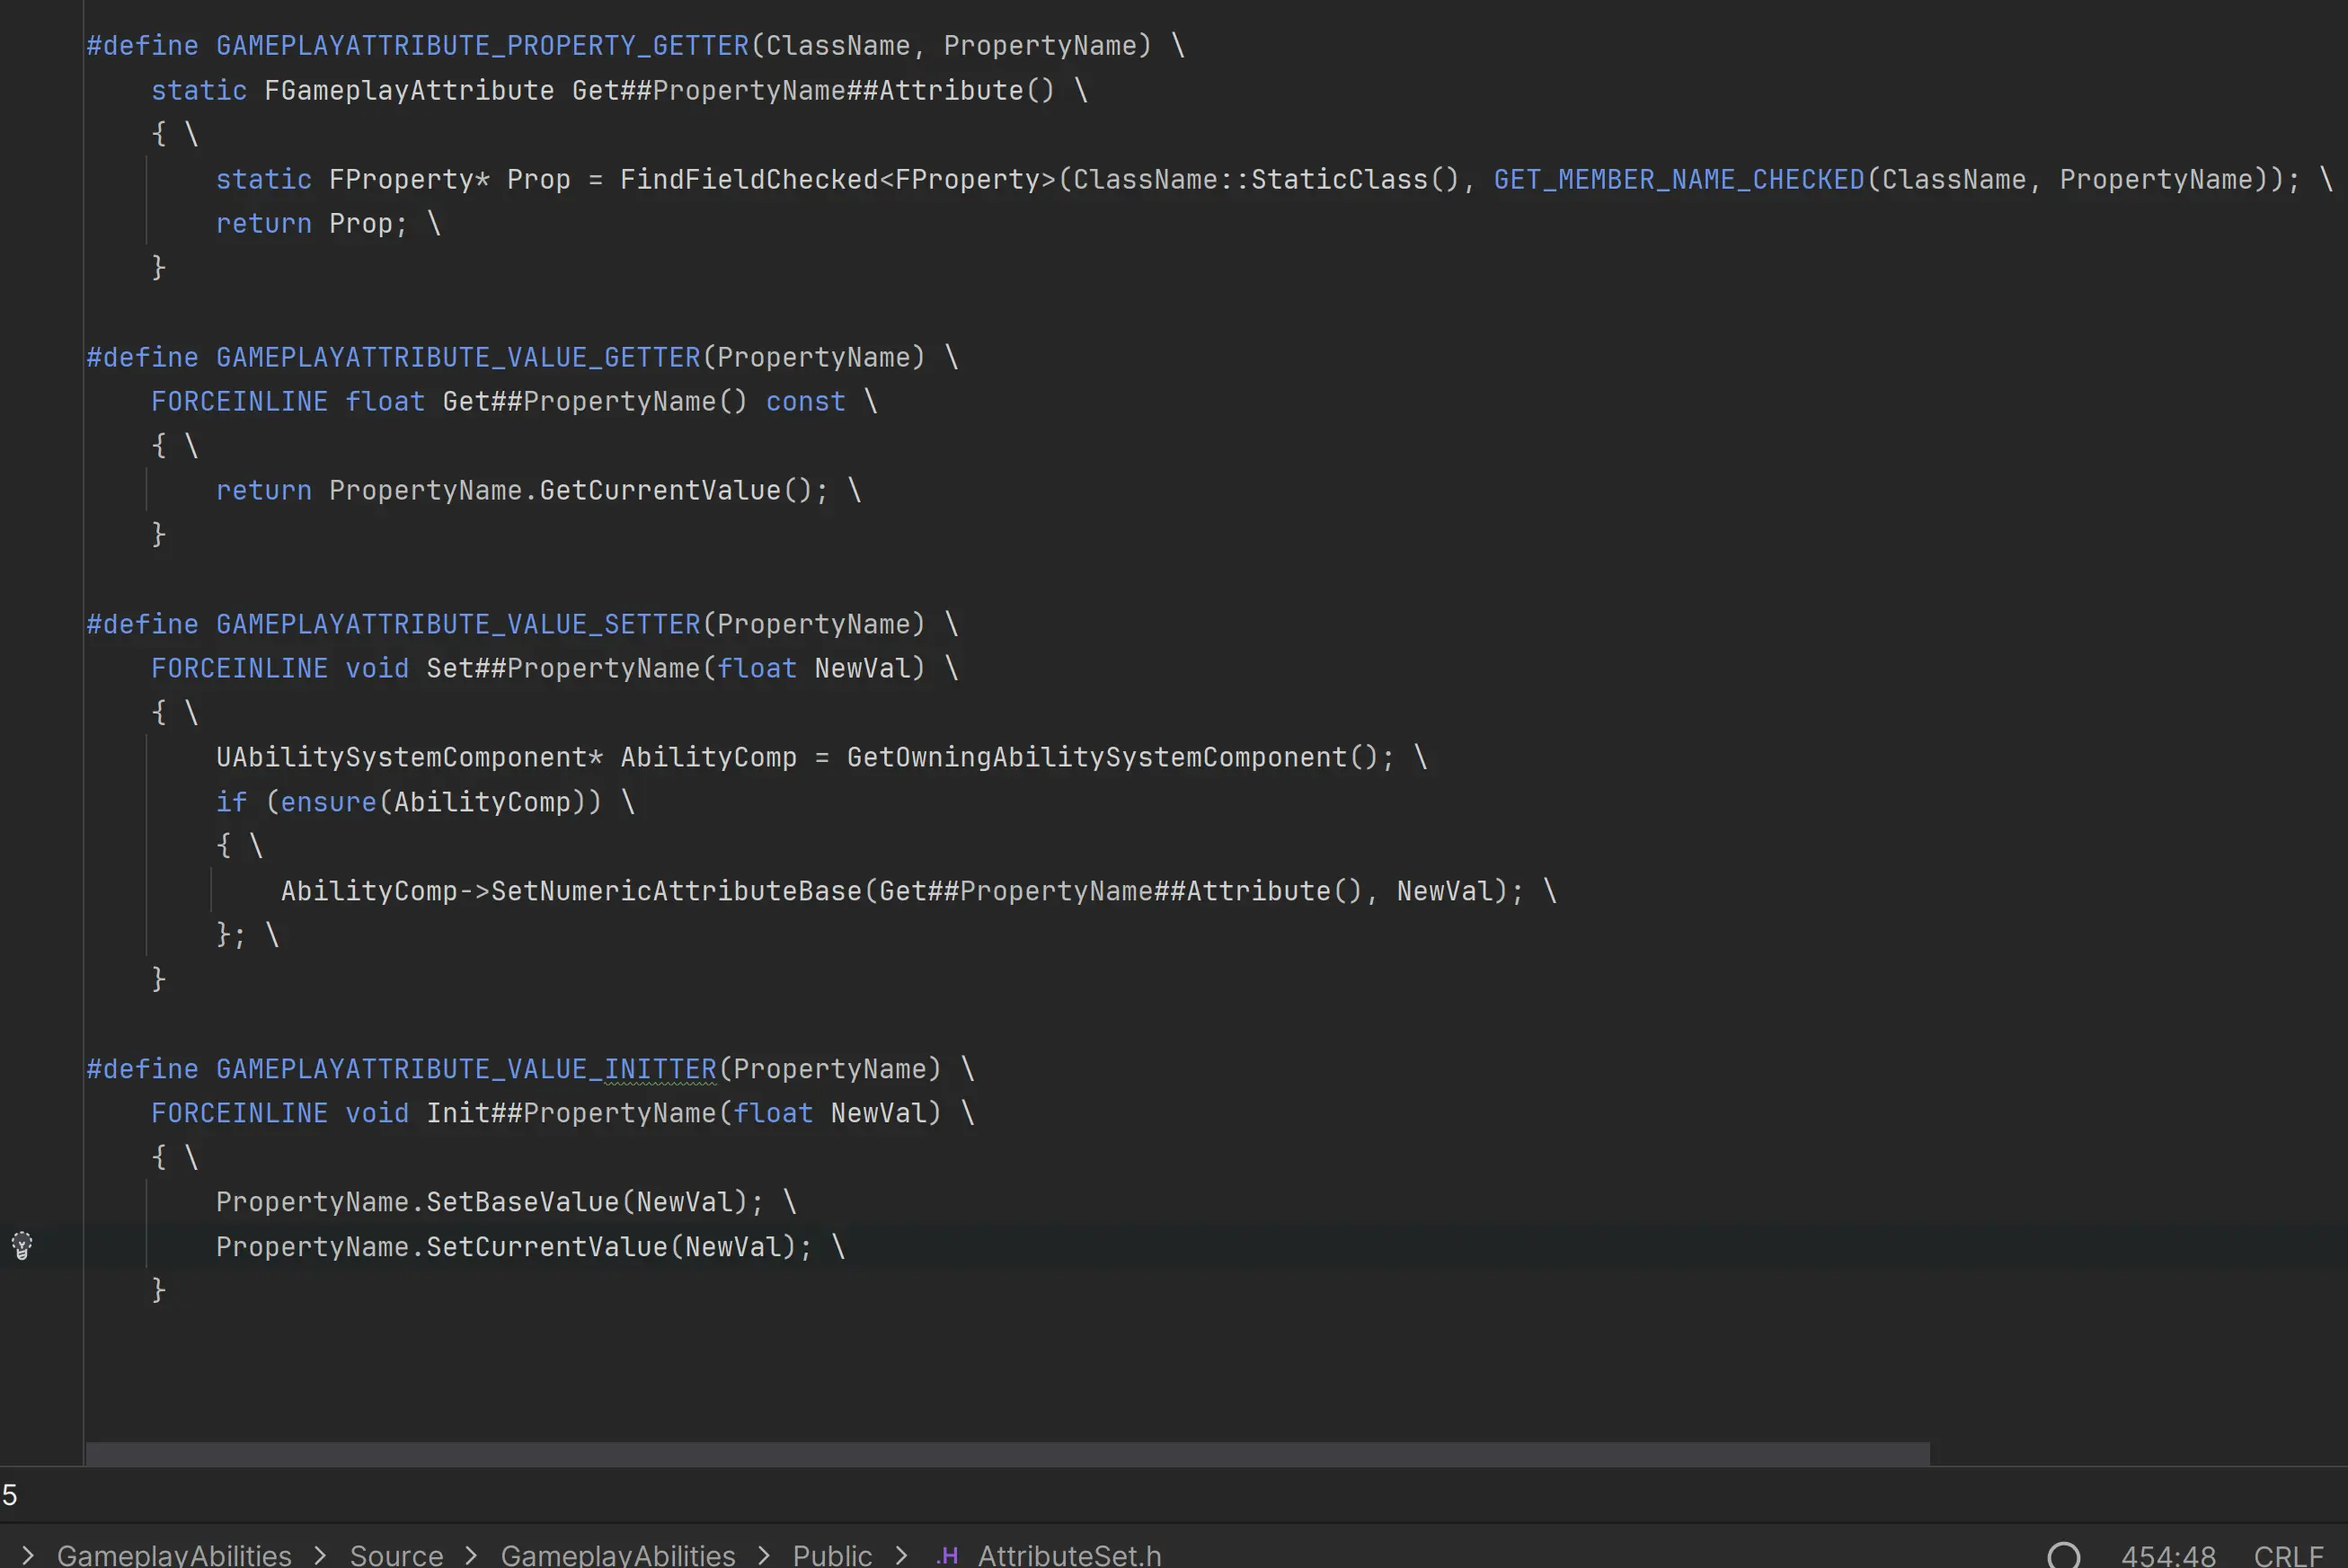This screenshot has width=2348, height=1568.
Task: Open line:column 454:48 go-to-line widget
Action: click(2168, 1555)
